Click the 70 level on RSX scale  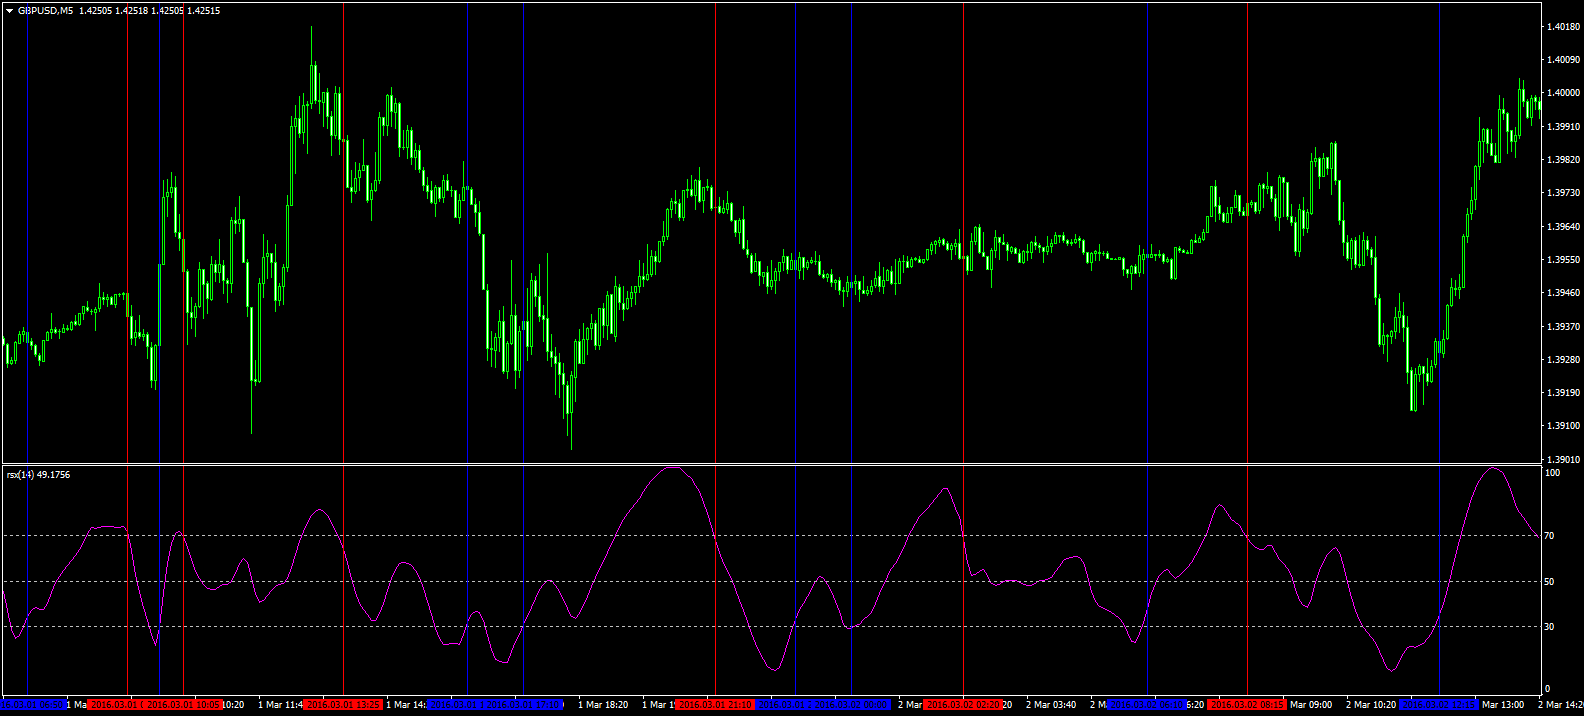click(x=1549, y=536)
